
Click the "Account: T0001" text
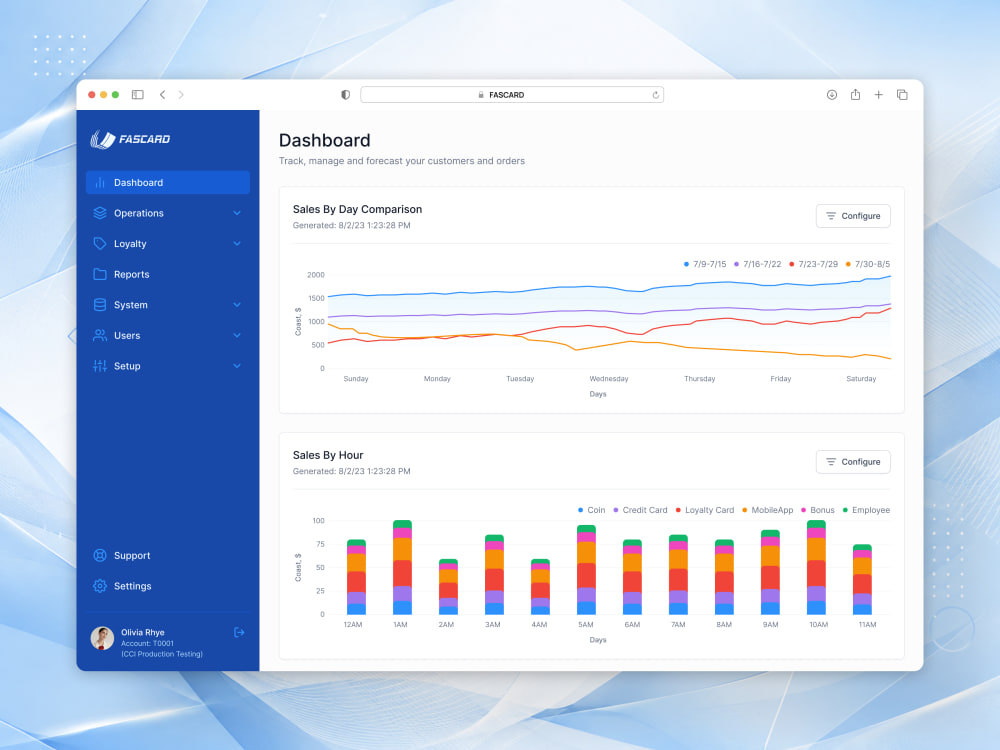point(147,643)
